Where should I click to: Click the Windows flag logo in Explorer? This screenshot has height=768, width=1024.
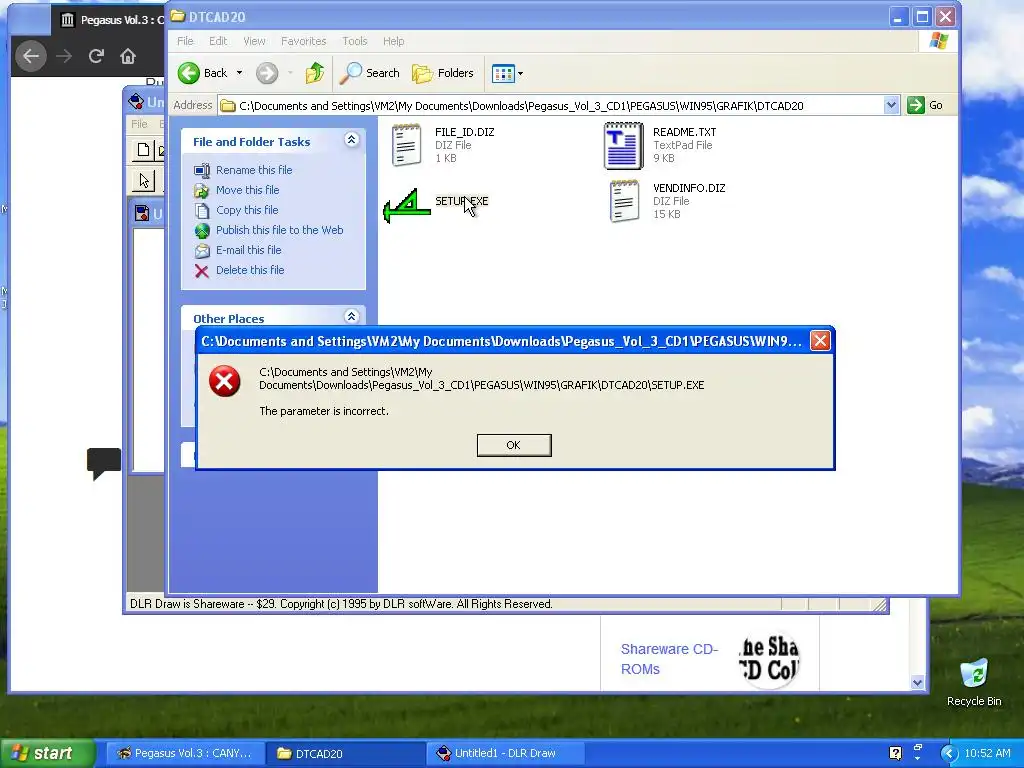click(938, 41)
